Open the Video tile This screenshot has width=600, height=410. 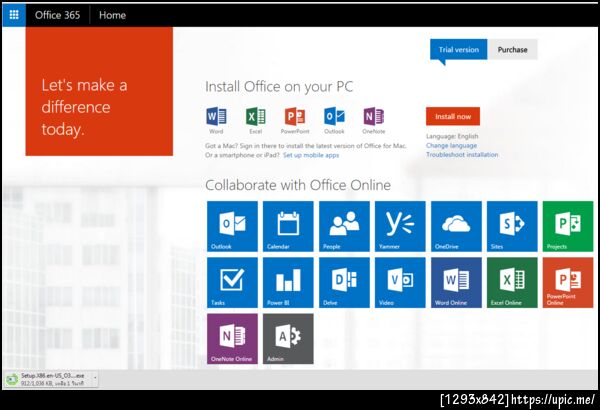click(x=400, y=283)
